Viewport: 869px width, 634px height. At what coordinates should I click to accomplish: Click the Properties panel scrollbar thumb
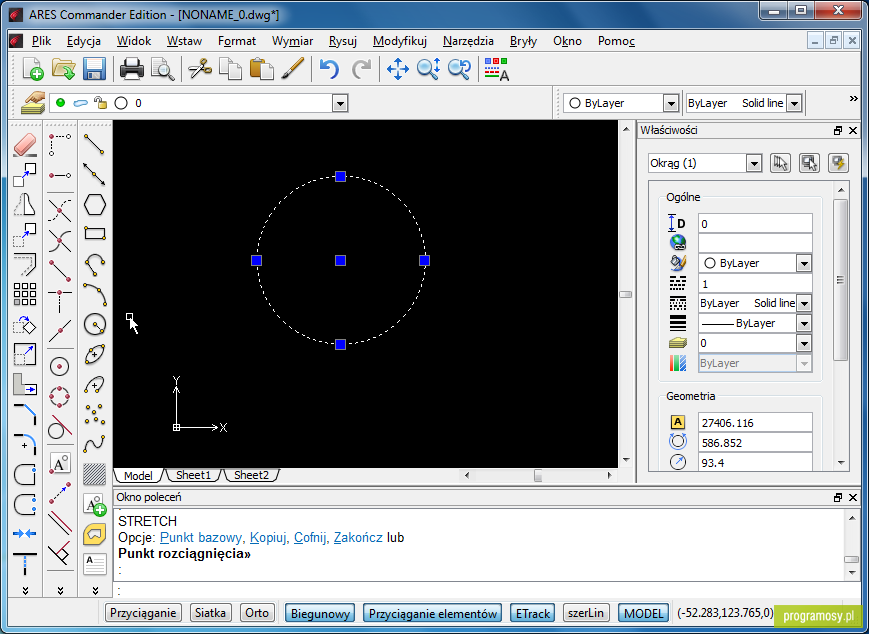click(x=840, y=280)
